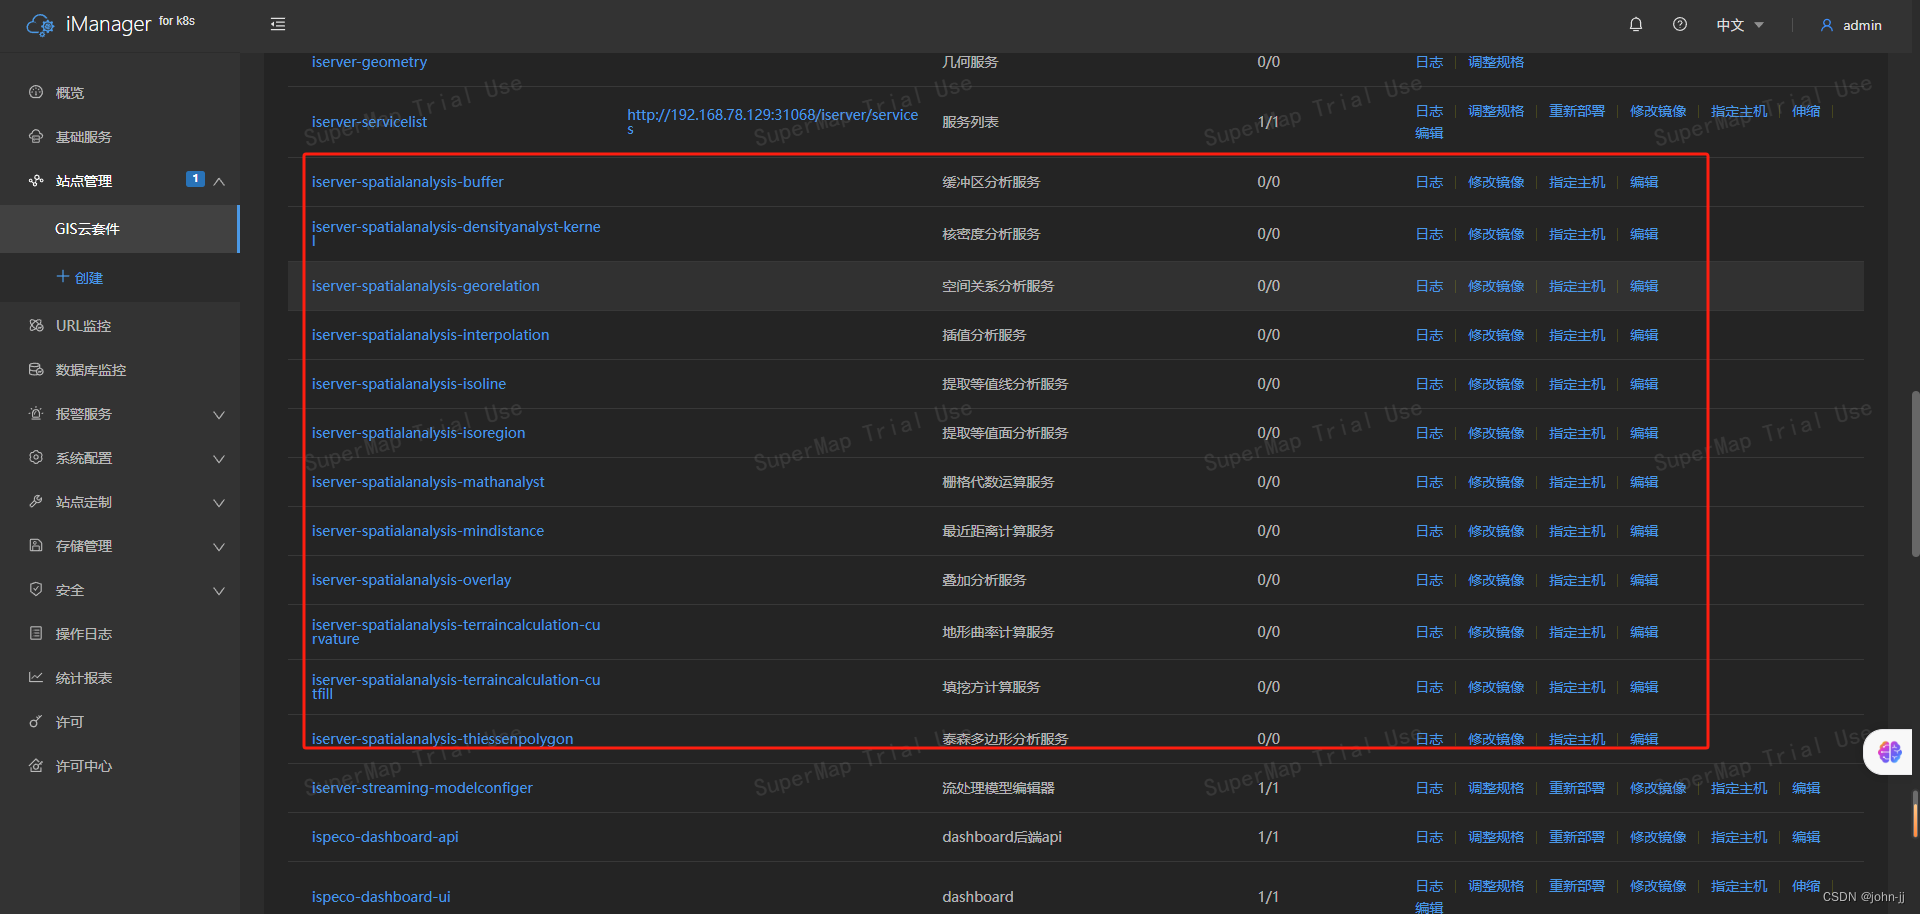Click the 操作日志 icon in the sidebar
This screenshot has height=914, width=1920.
(x=36, y=633)
